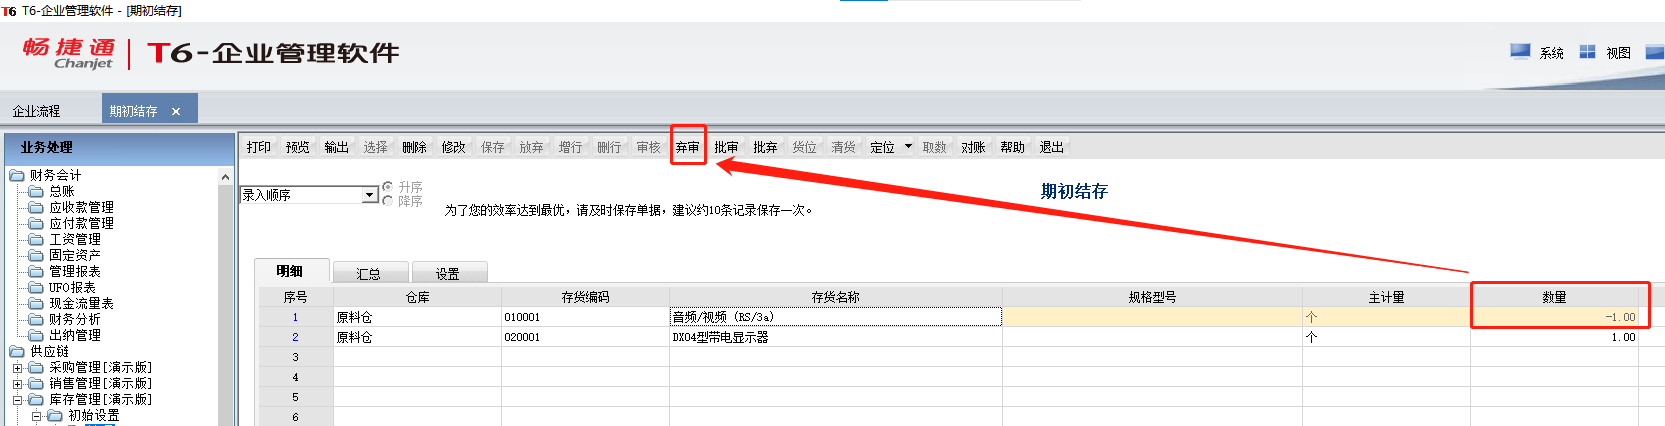Select 财务会计 in the tree
This screenshot has height=426, width=1665.
[x=56, y=175]
